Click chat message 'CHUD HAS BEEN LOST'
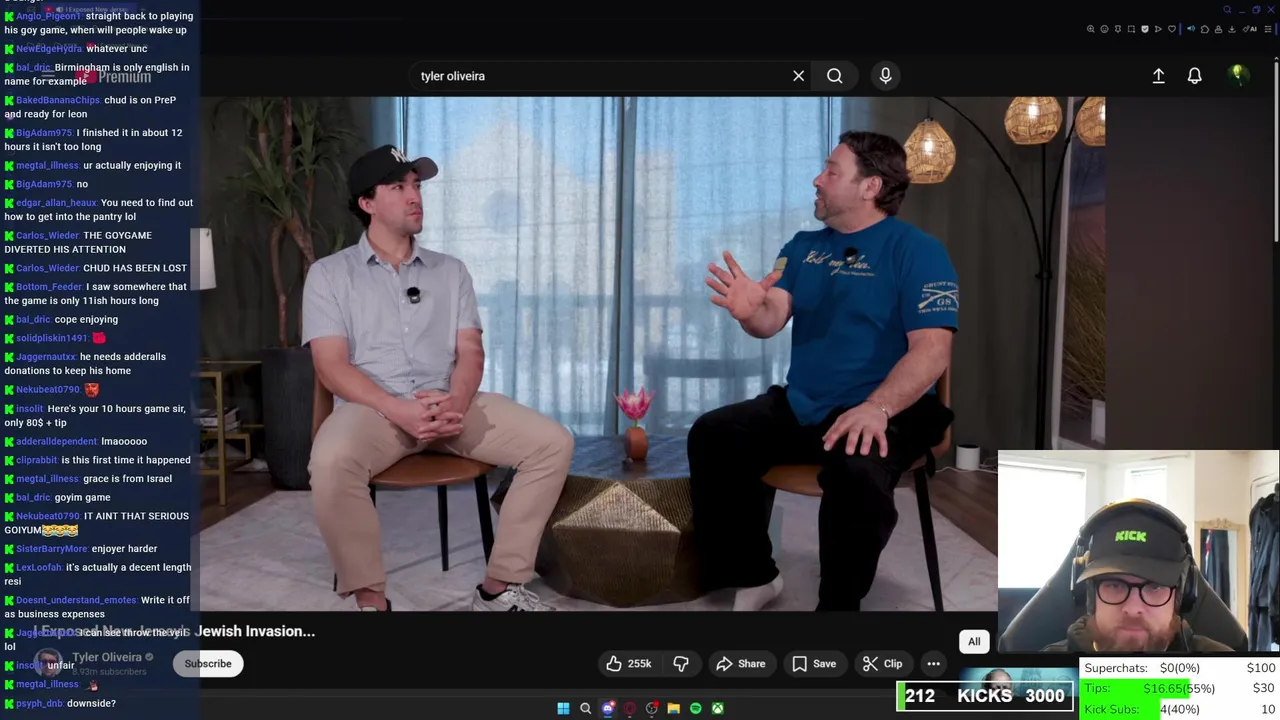 [x=135, y=268]
